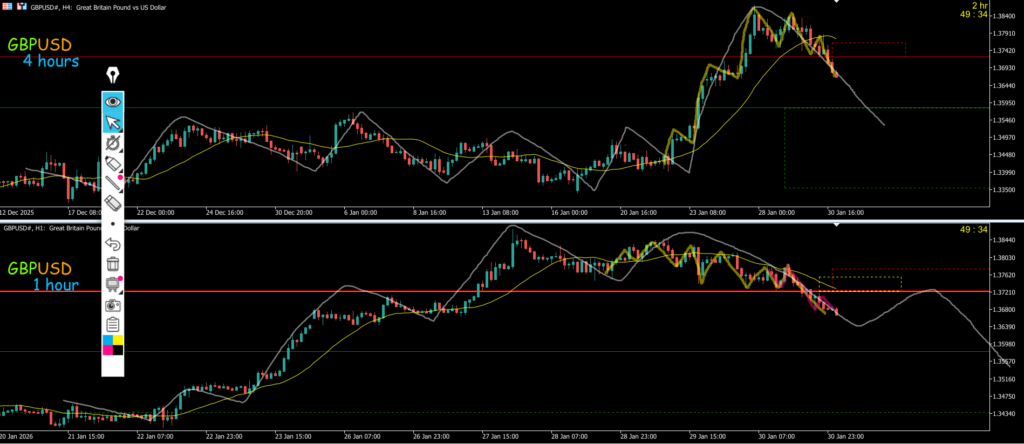Click price level 1.37420 on the H4 axis

point(1004,50)
